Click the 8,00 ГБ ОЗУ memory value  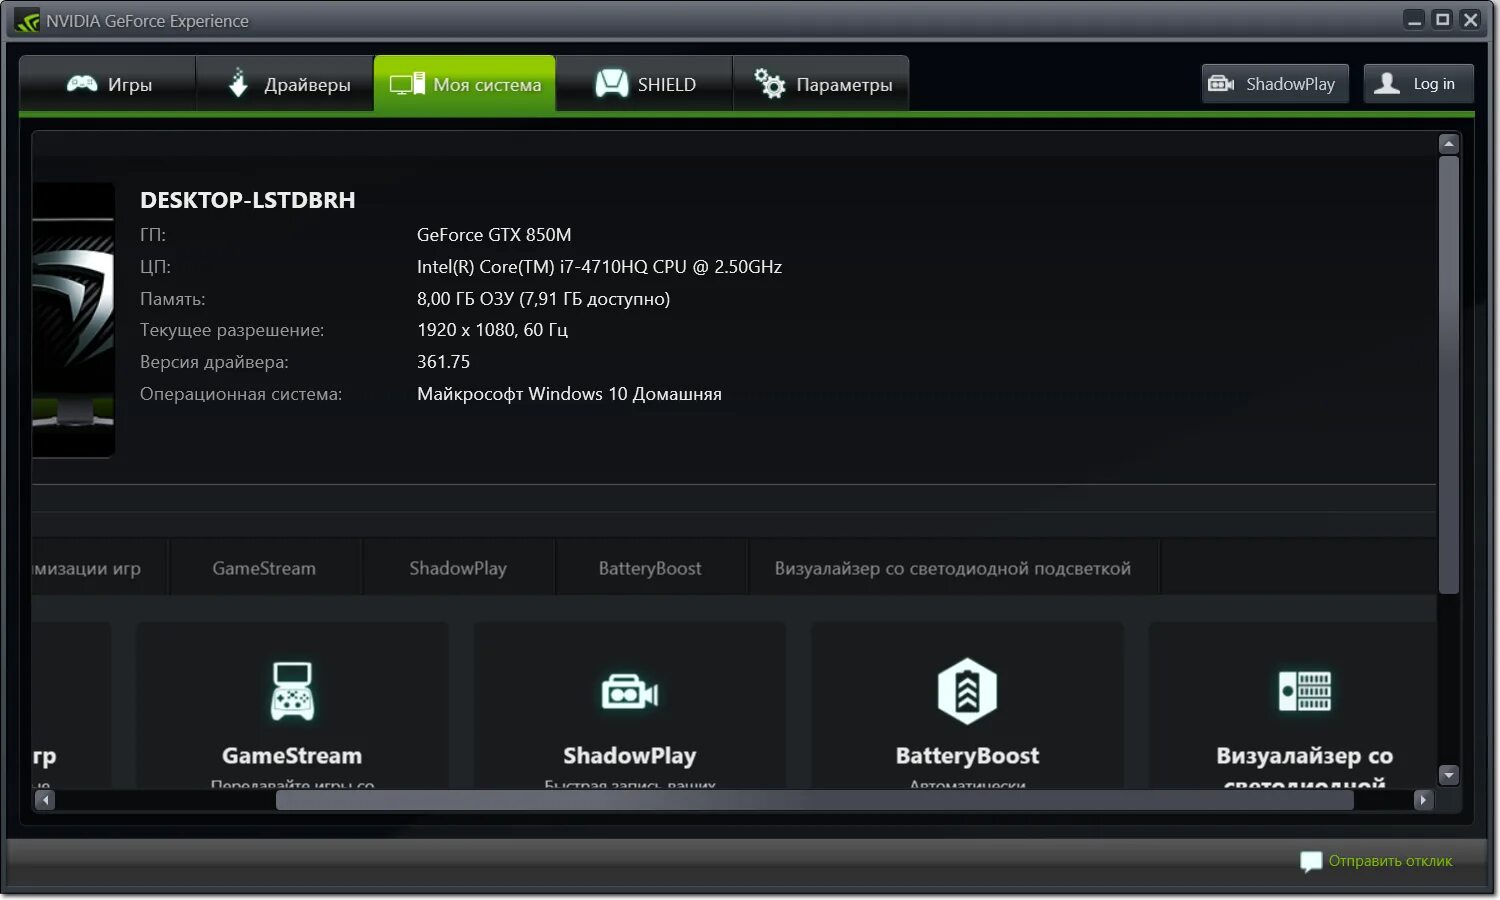[x=543, y=299]
